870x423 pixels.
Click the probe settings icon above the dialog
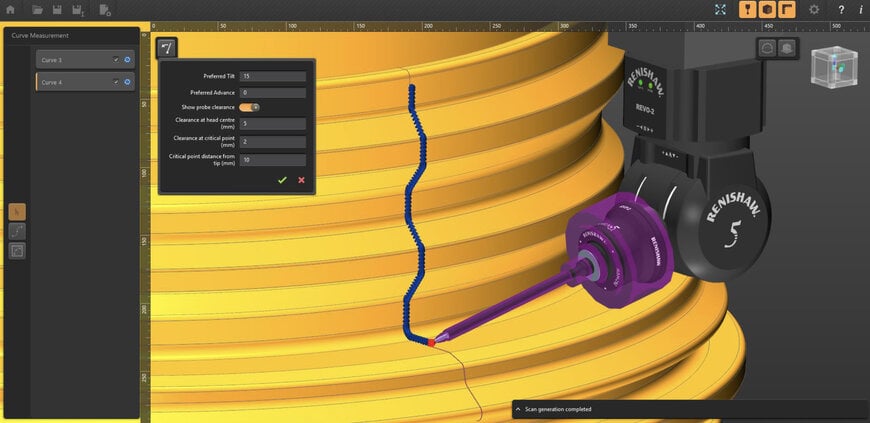point(166,48)
